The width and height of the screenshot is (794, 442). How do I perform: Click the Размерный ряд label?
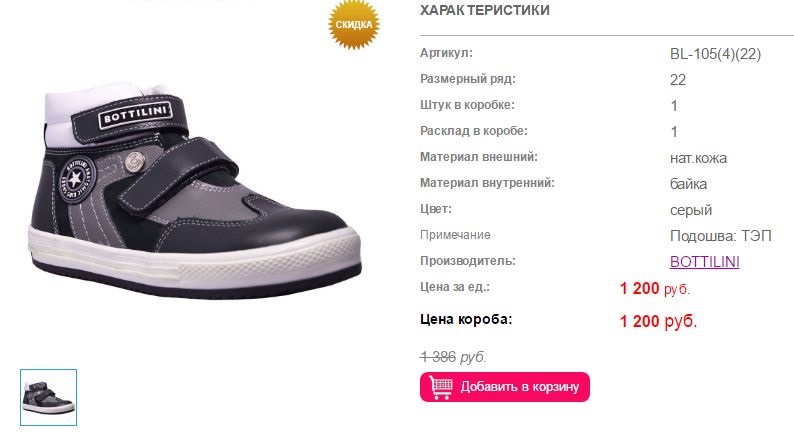pos(467,79)
